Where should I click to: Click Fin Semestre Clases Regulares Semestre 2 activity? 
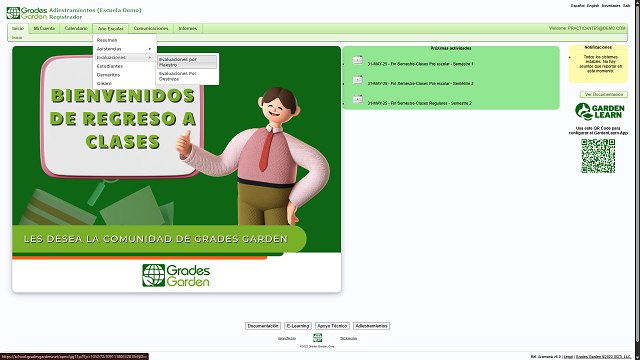[x=420, y=103]
